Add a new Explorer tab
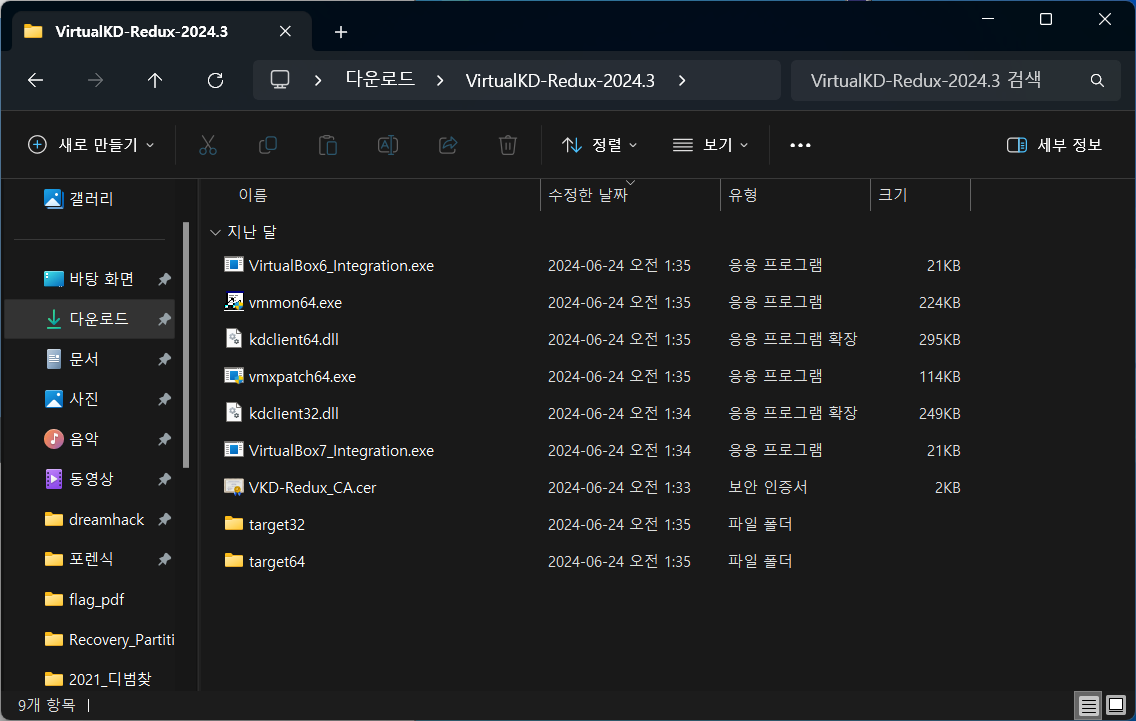The width and height of the screenshot is (1136, 721). (x=341, y=32)
